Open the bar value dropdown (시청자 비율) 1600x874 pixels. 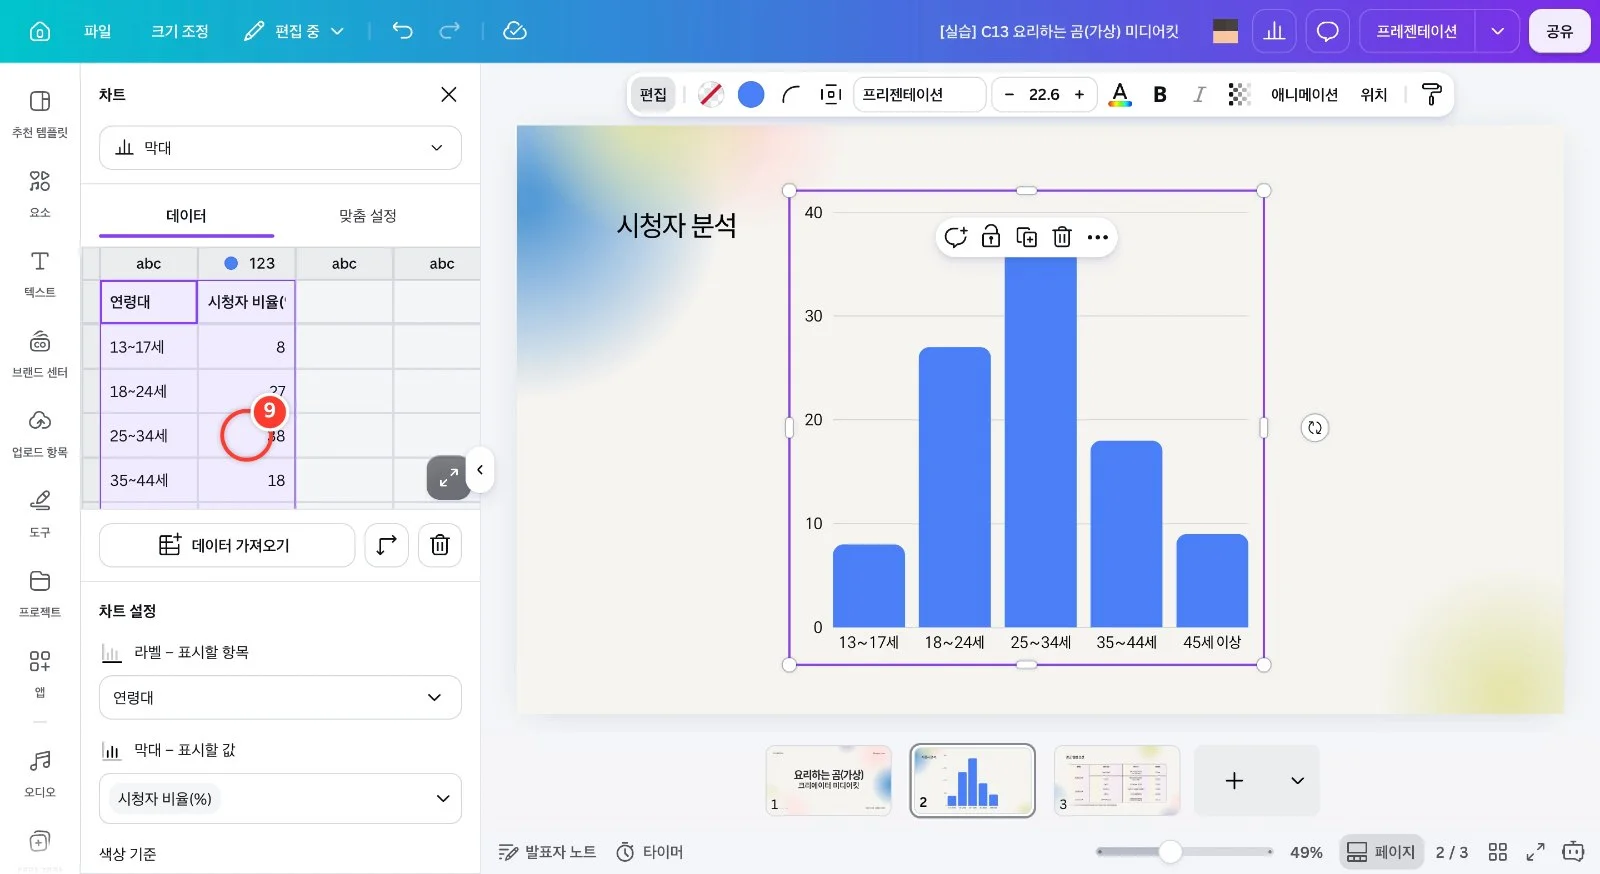[x=280, y=798]
